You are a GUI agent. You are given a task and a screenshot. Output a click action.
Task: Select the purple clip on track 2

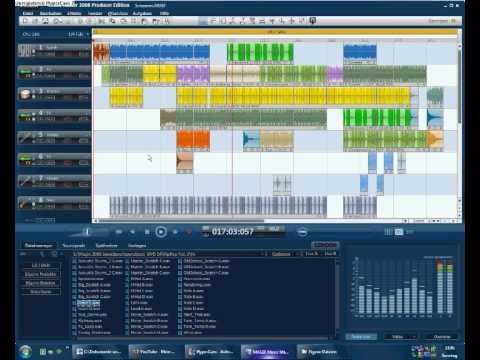click(x=193, y=74)
